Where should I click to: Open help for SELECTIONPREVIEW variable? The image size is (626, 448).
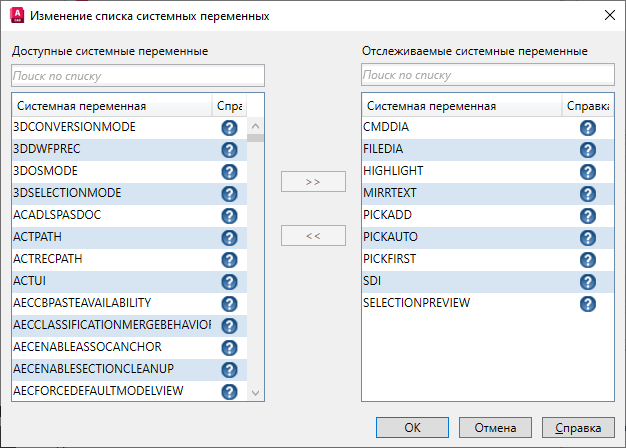click(587, 304)
